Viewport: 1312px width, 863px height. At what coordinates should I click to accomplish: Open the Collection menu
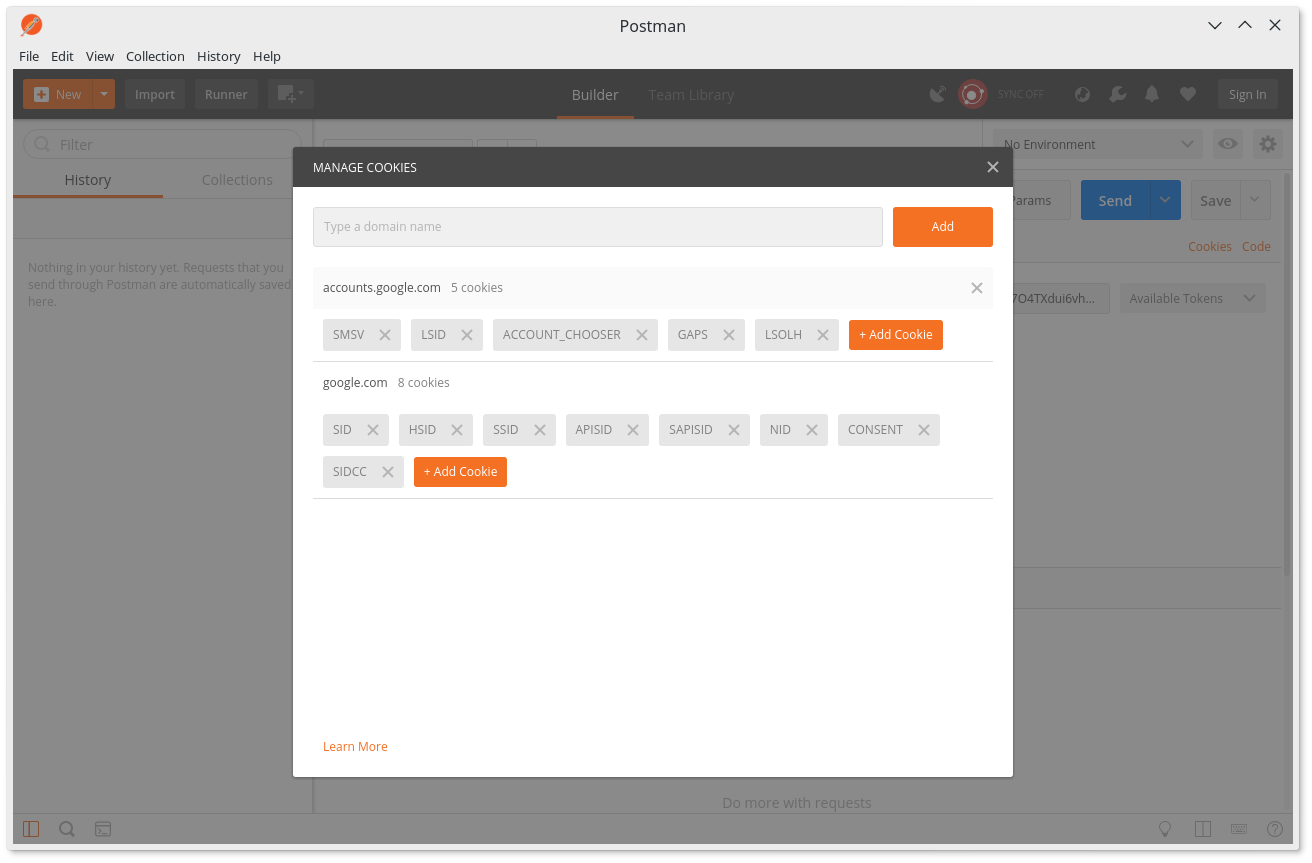coord(155,57)
